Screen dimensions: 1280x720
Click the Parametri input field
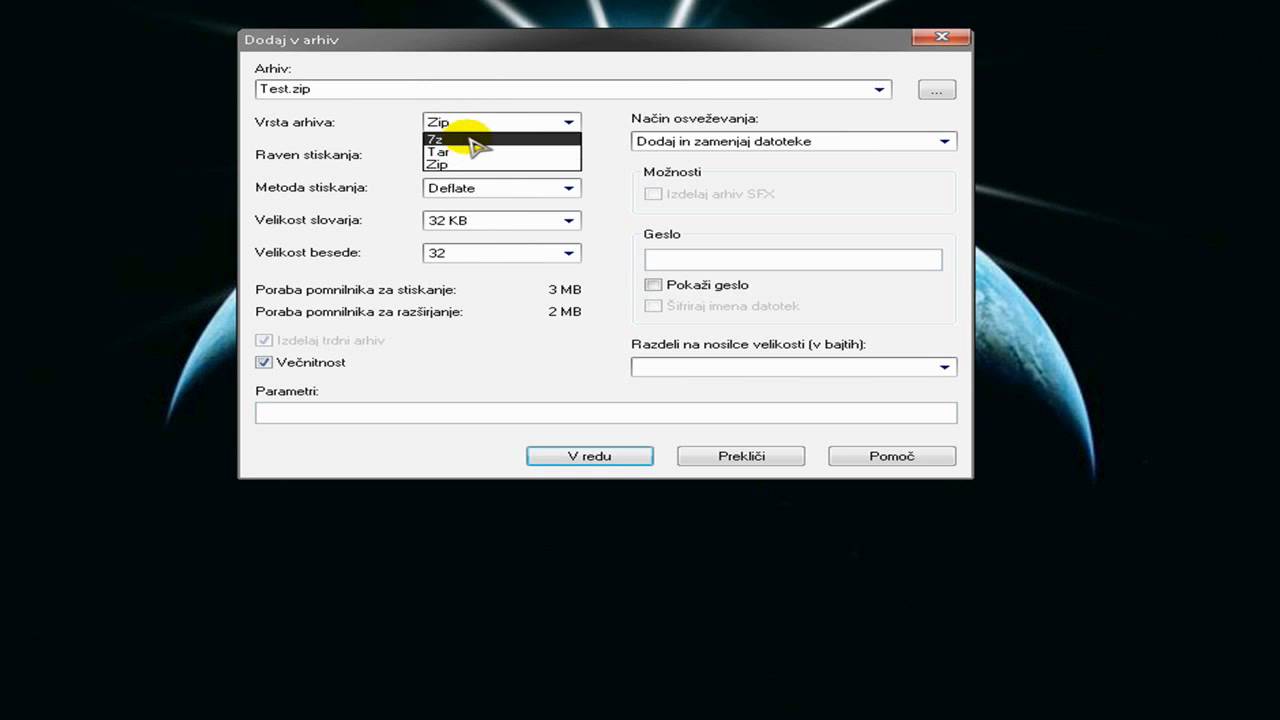point(606,412)
